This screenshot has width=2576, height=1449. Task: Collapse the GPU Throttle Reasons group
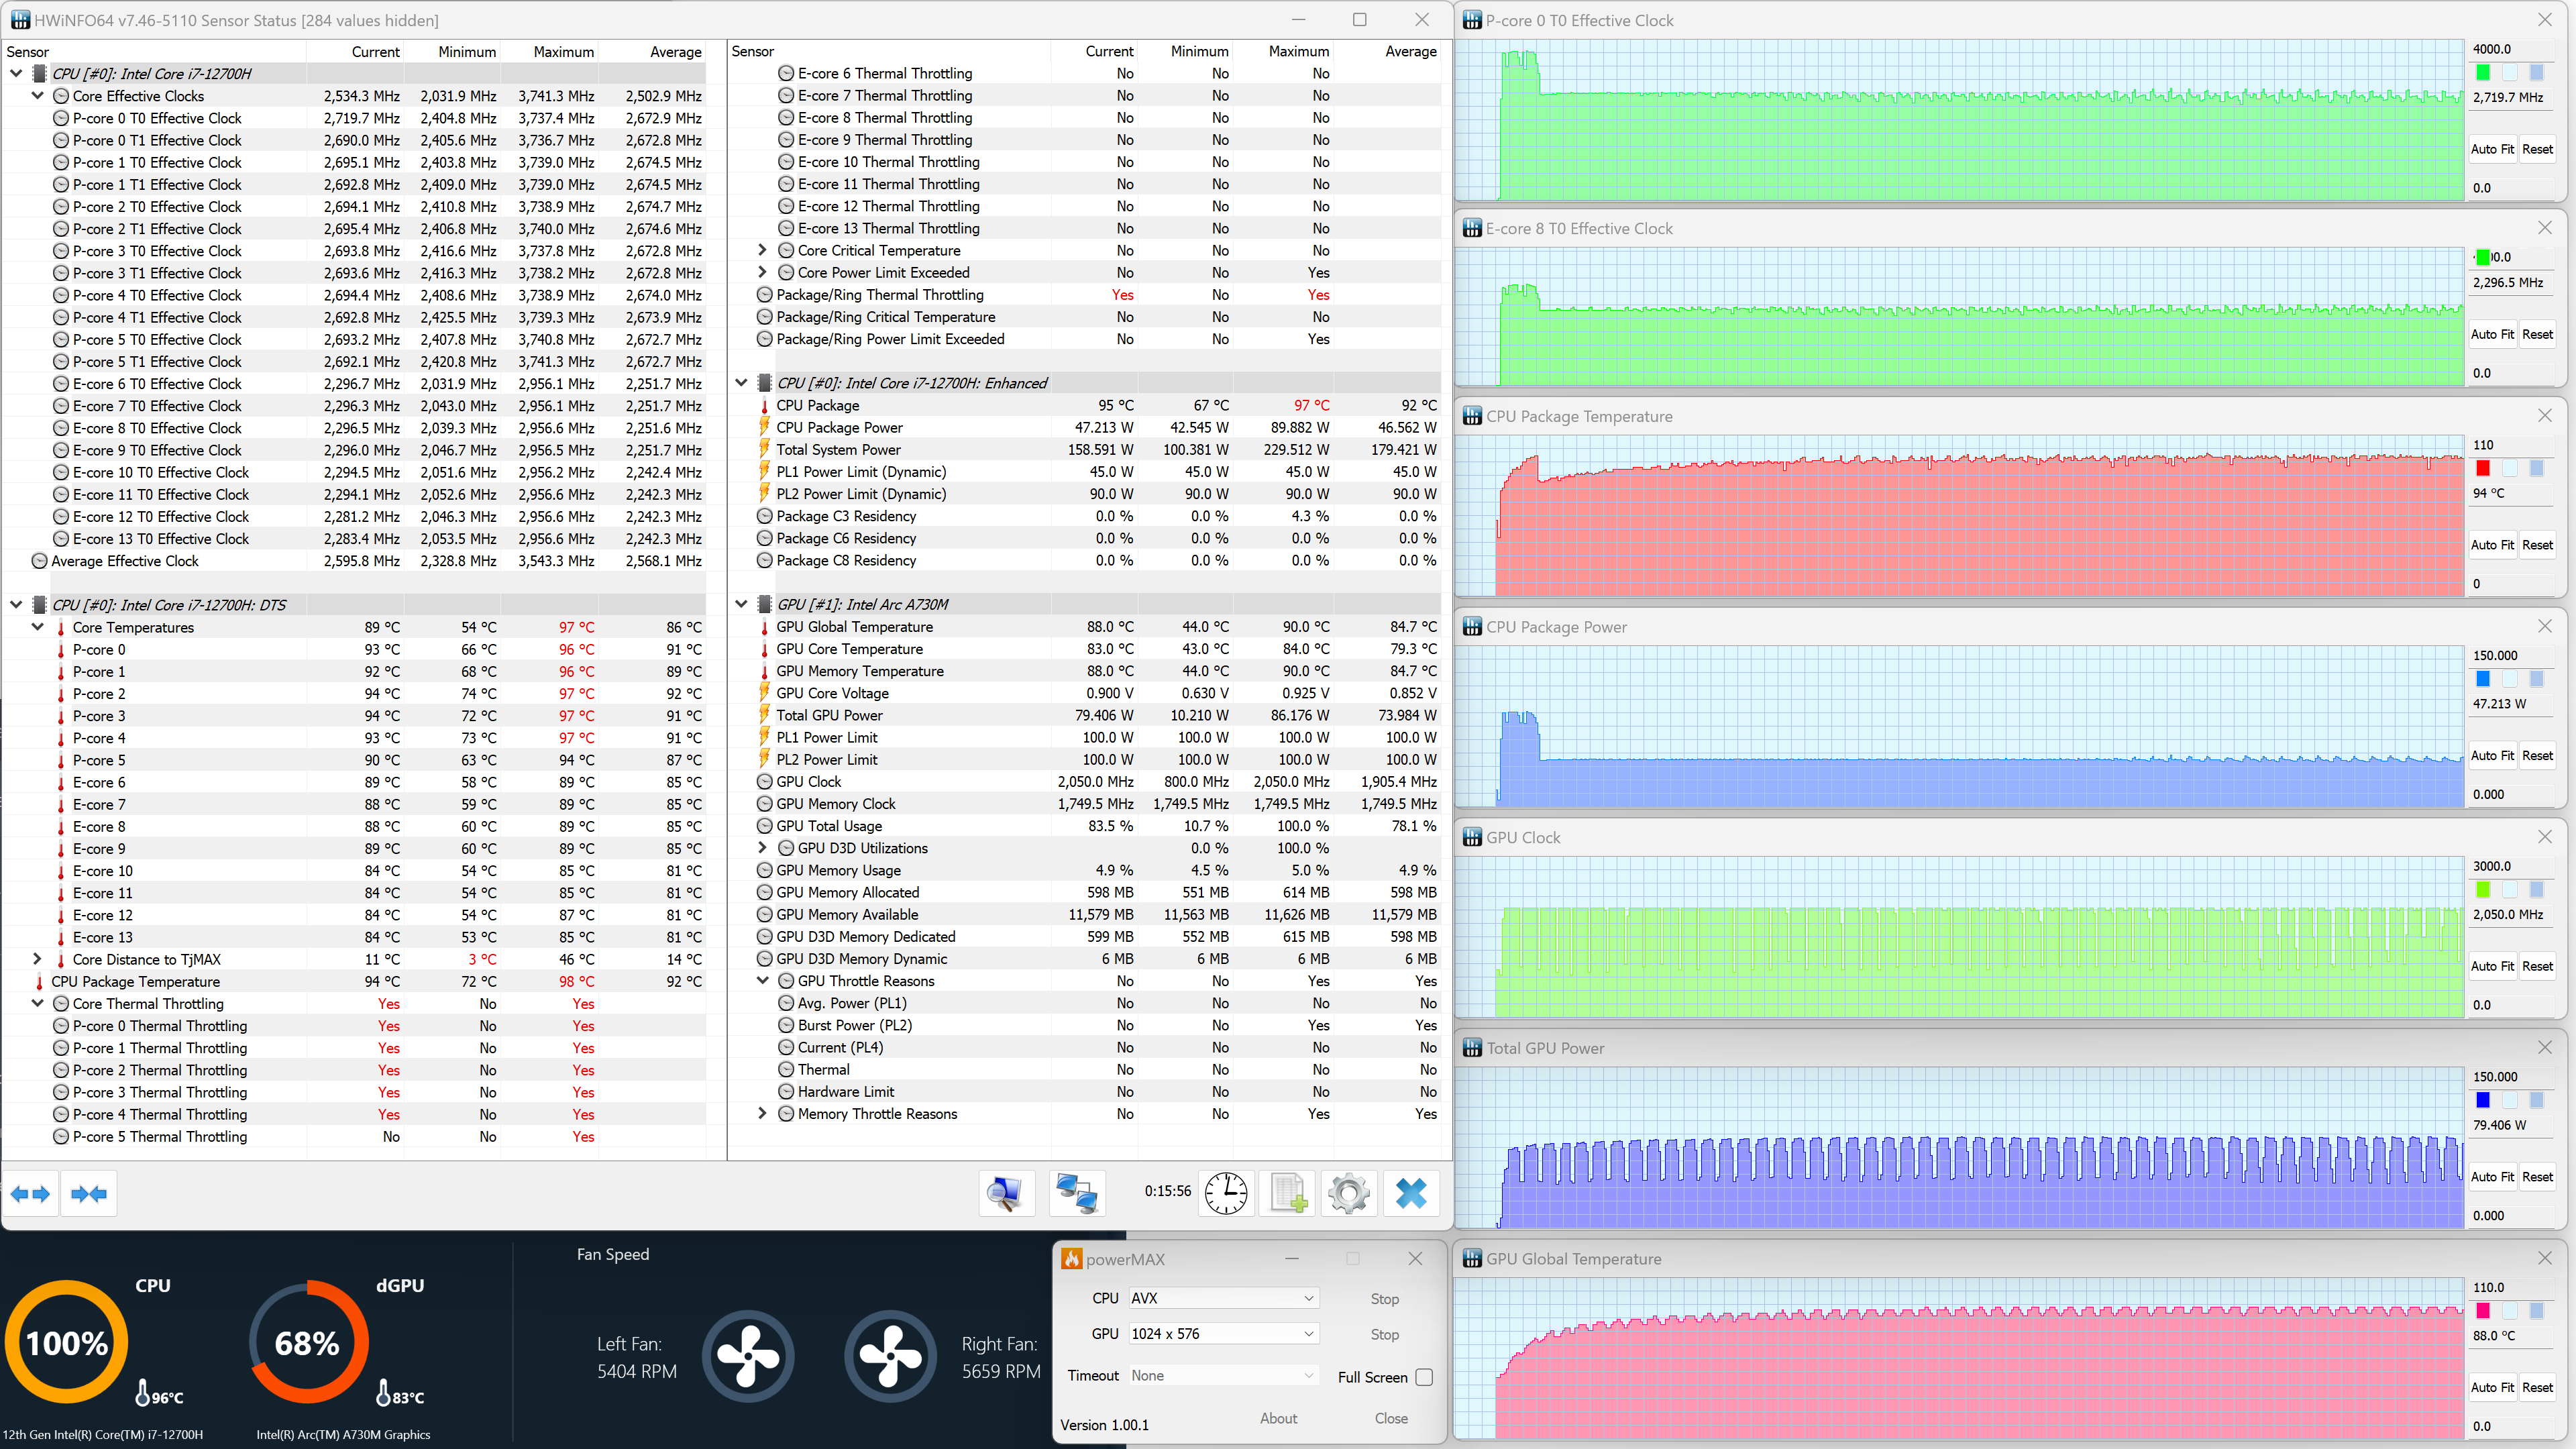click(762, 981)
